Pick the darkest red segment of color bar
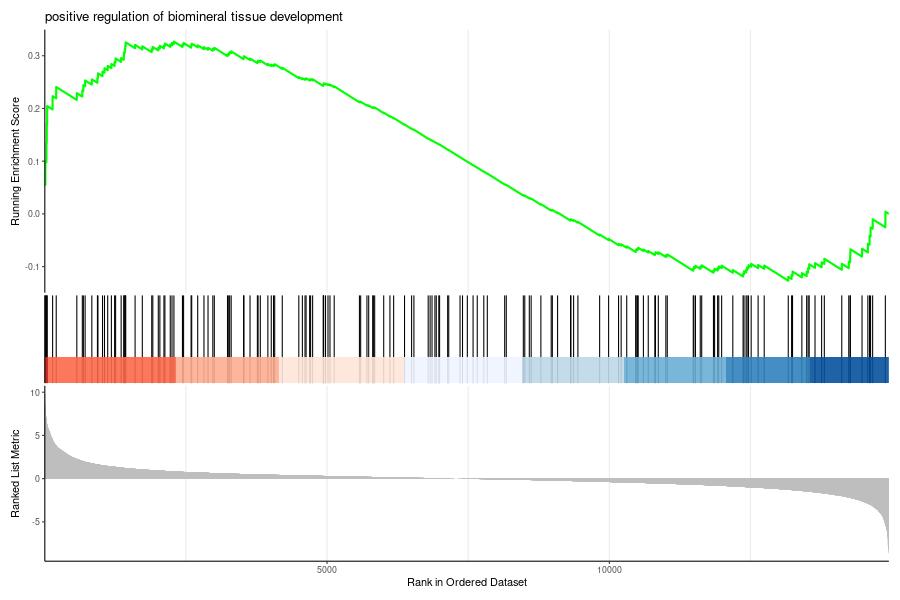 tap(110, 370)
